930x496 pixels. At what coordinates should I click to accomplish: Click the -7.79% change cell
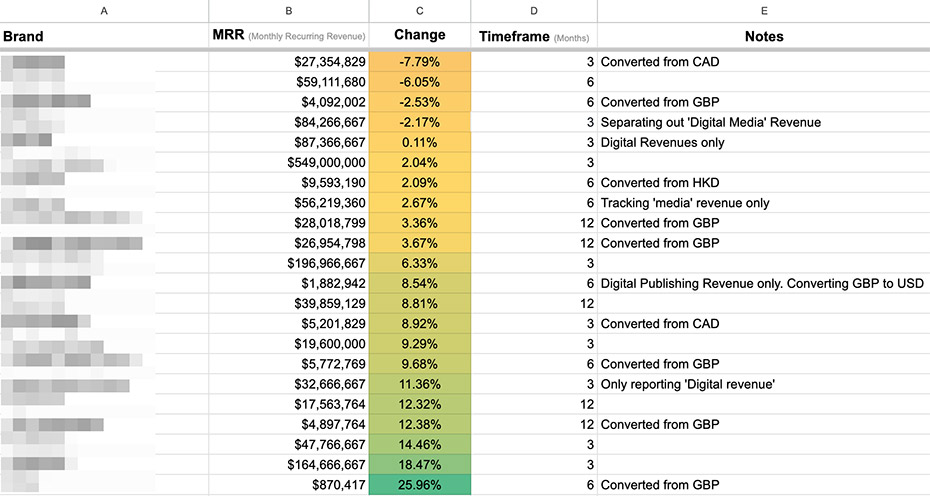pos(420,62)
